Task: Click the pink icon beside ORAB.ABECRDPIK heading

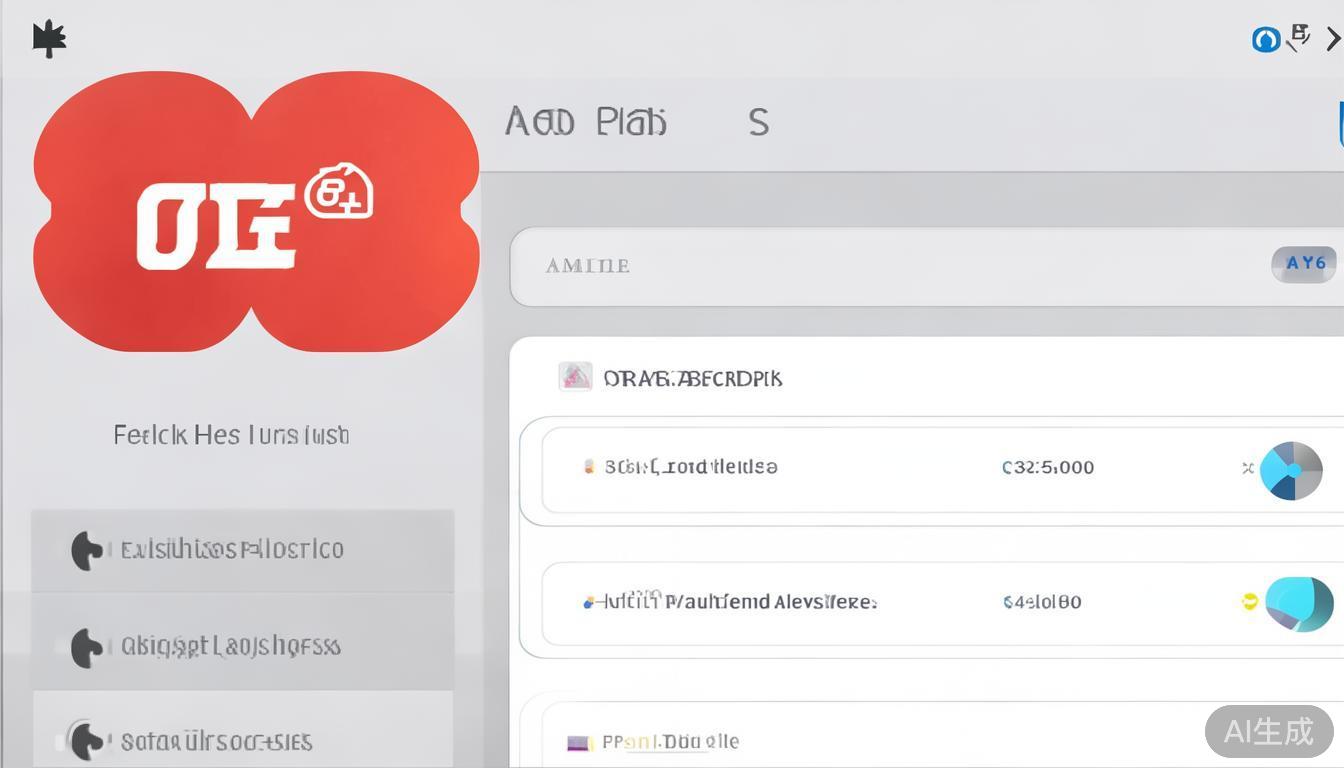Action: [x=575, y=377]
